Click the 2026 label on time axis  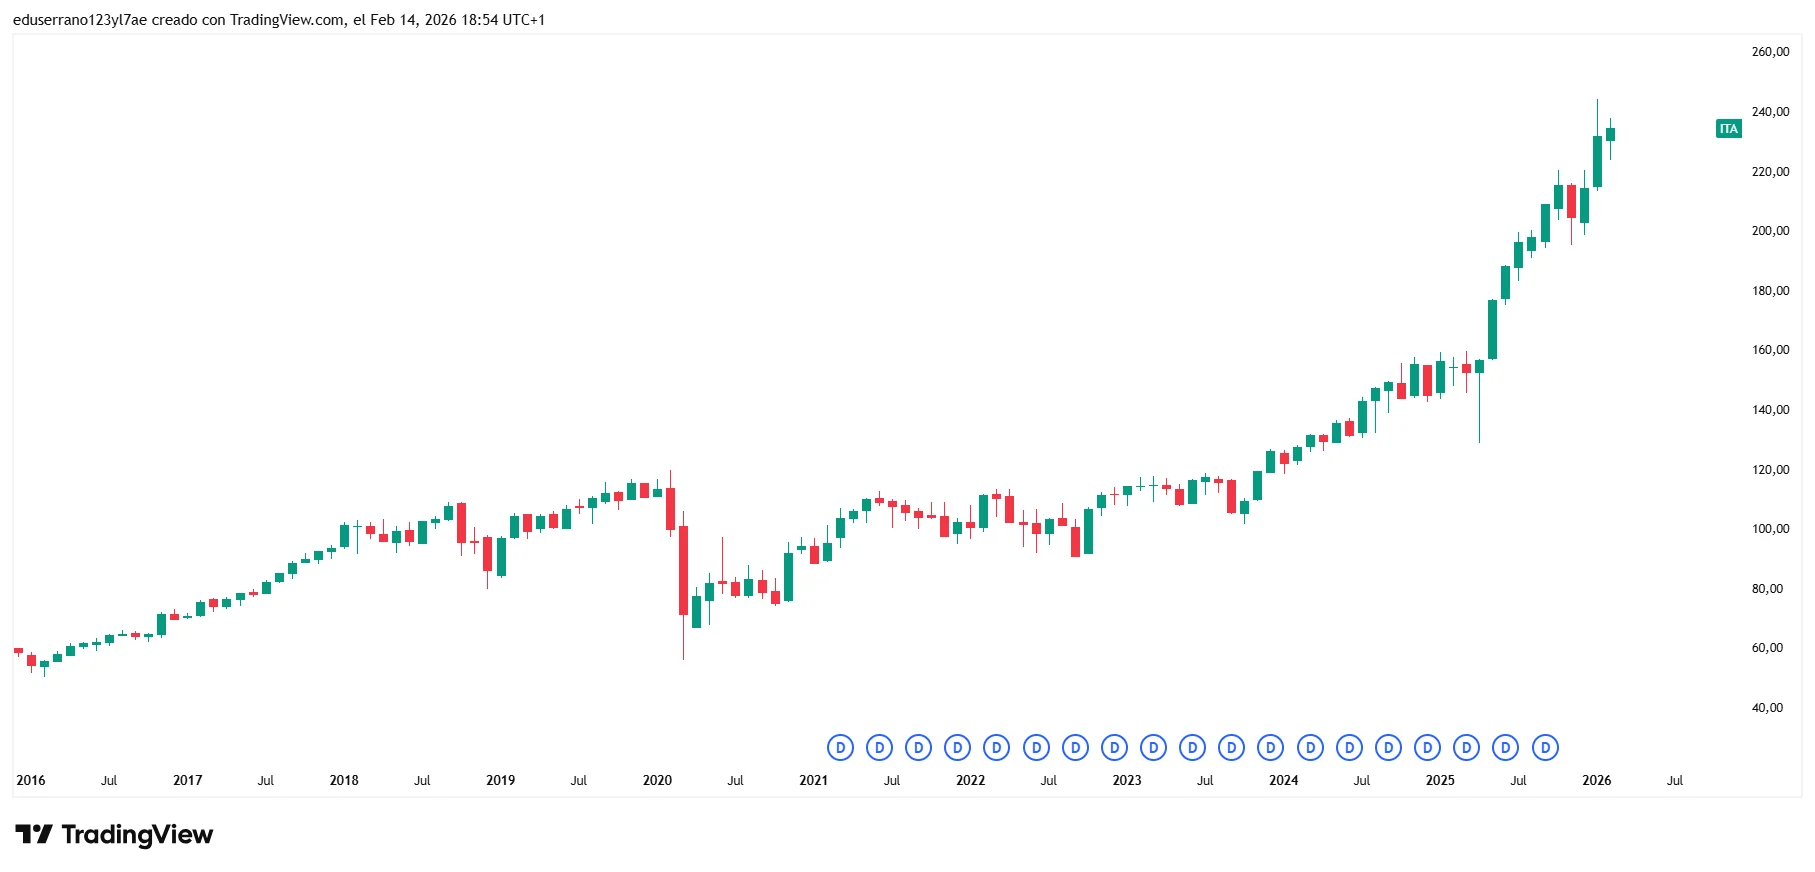click(x=1596, y=781)
